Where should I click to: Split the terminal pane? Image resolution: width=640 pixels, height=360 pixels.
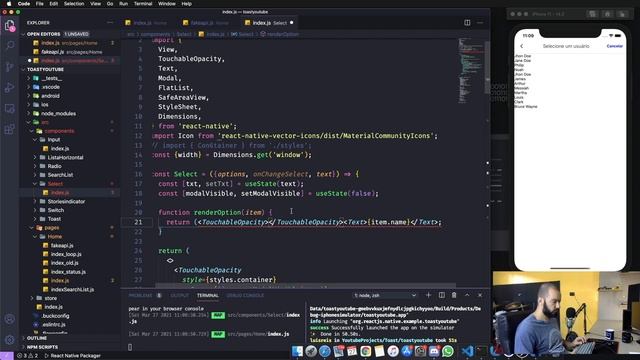[442, 295]
